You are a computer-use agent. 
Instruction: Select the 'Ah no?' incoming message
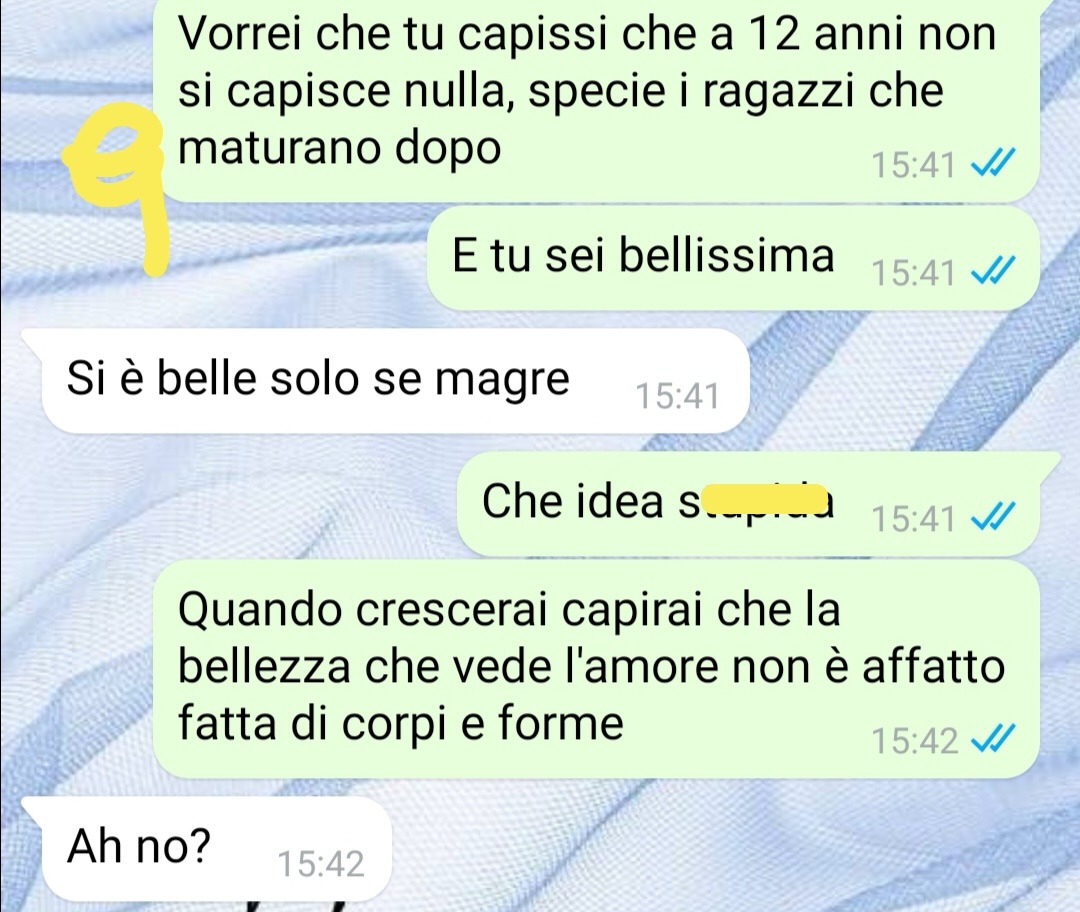207,849
